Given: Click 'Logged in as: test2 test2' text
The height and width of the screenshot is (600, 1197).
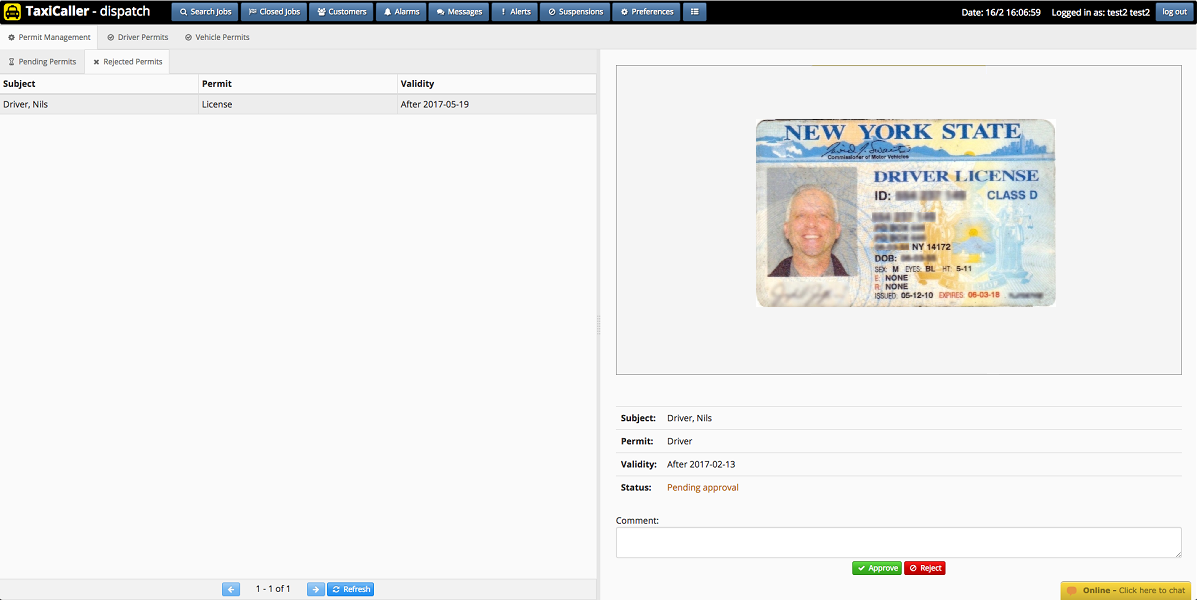Looking at the screenshot, I should tap(1100, 12).
